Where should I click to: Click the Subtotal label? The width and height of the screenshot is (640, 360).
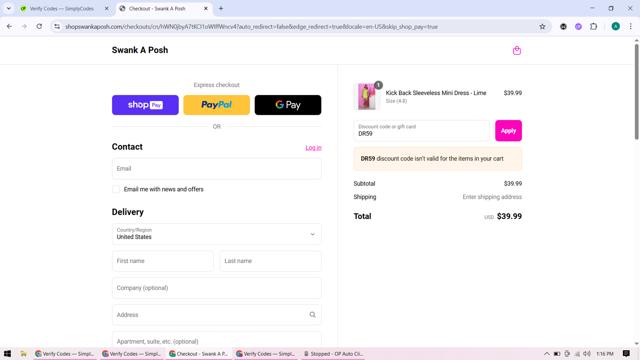364,184
